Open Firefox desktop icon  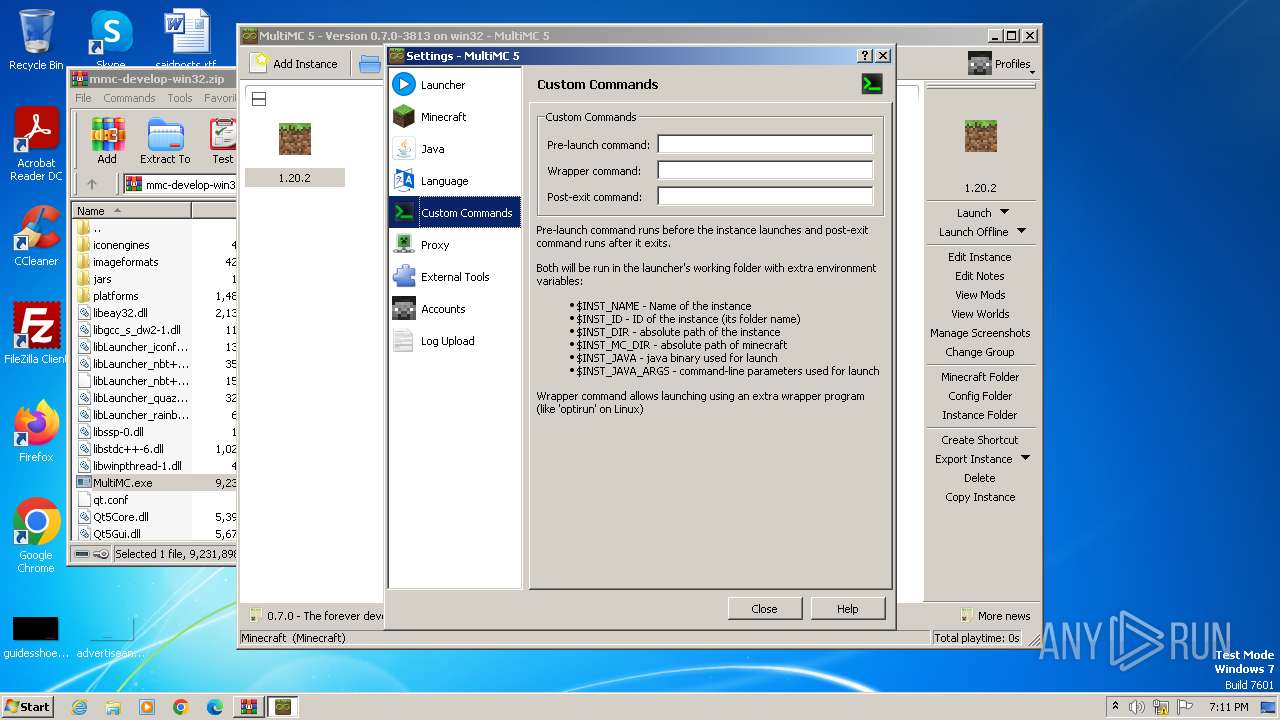click(x=36, y=432)
